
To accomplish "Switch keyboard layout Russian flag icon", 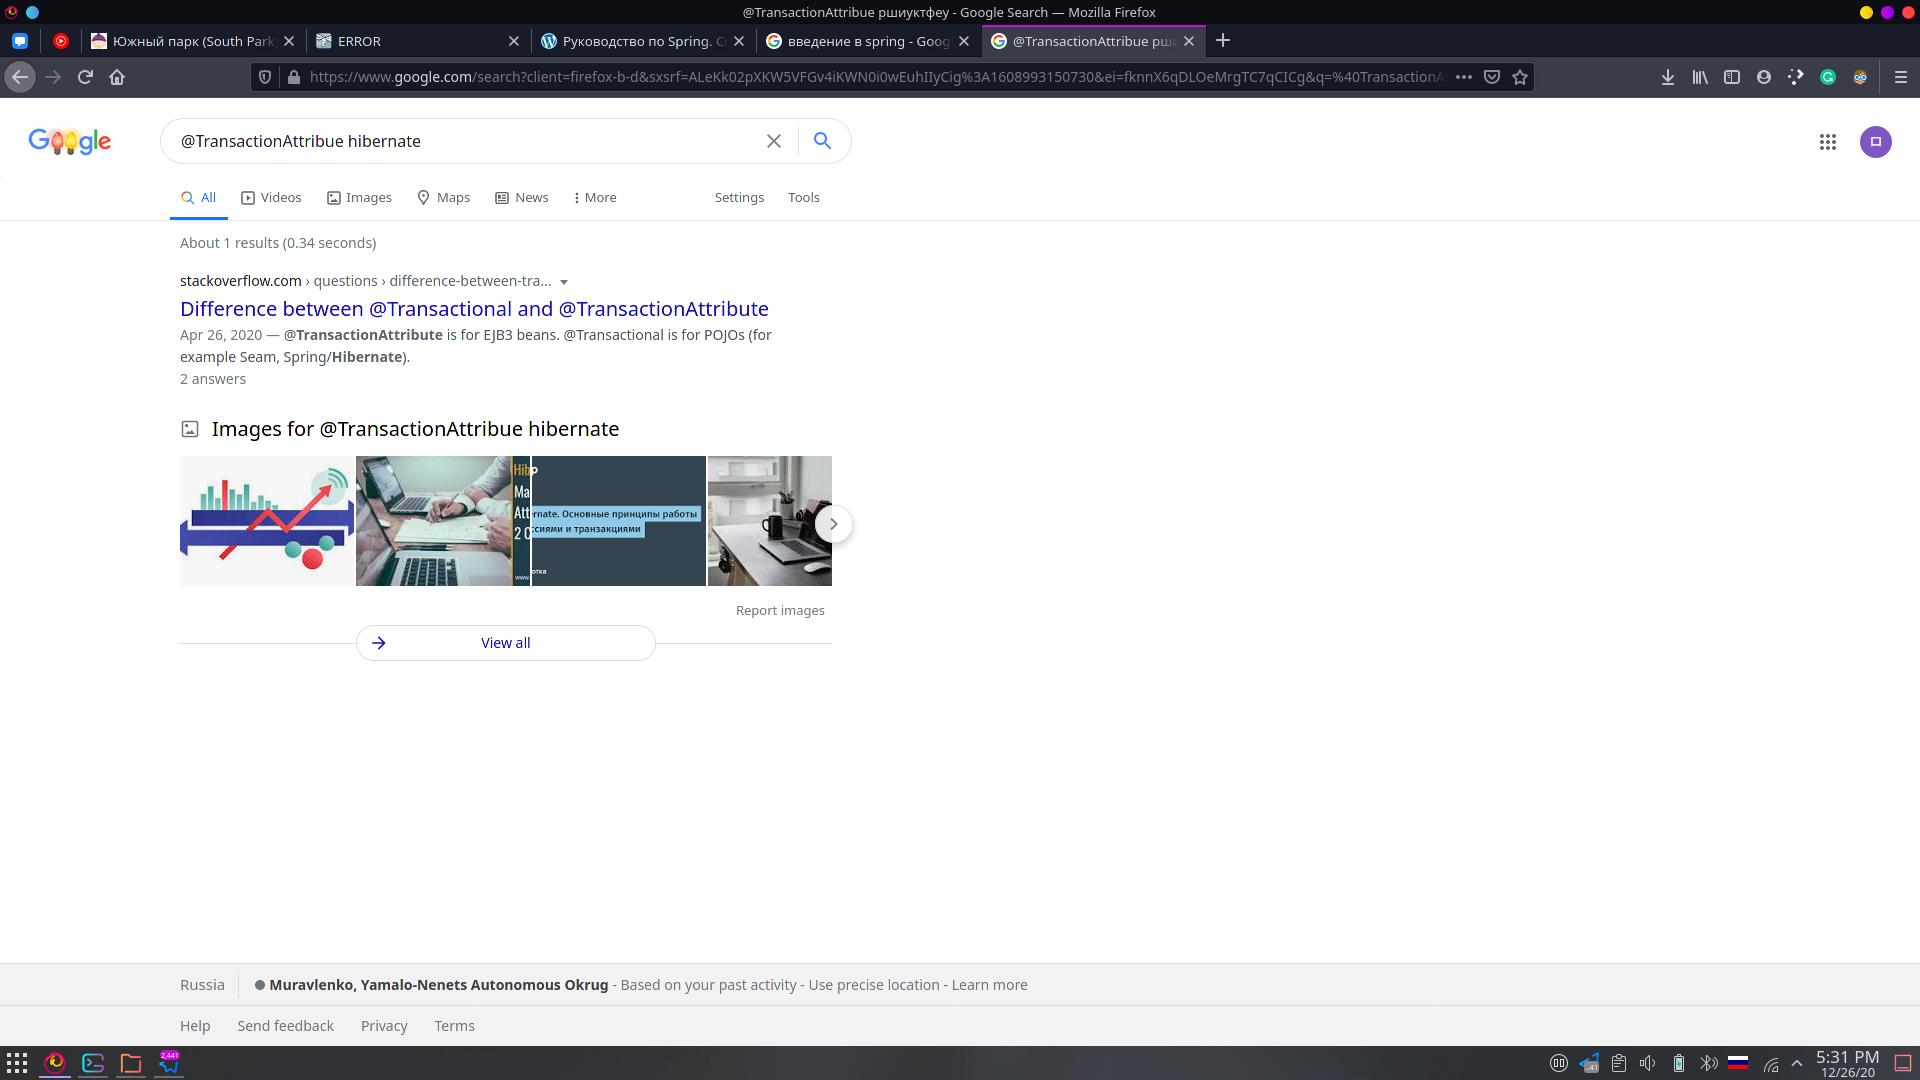I will click(x=1738, y=1063).
